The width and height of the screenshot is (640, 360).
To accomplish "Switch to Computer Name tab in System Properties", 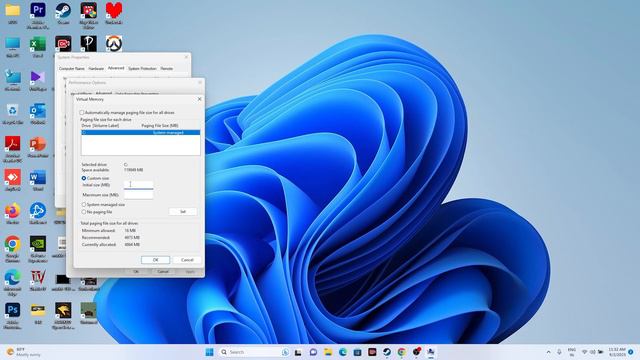I will pyautogui.click(x=72, y=69).
